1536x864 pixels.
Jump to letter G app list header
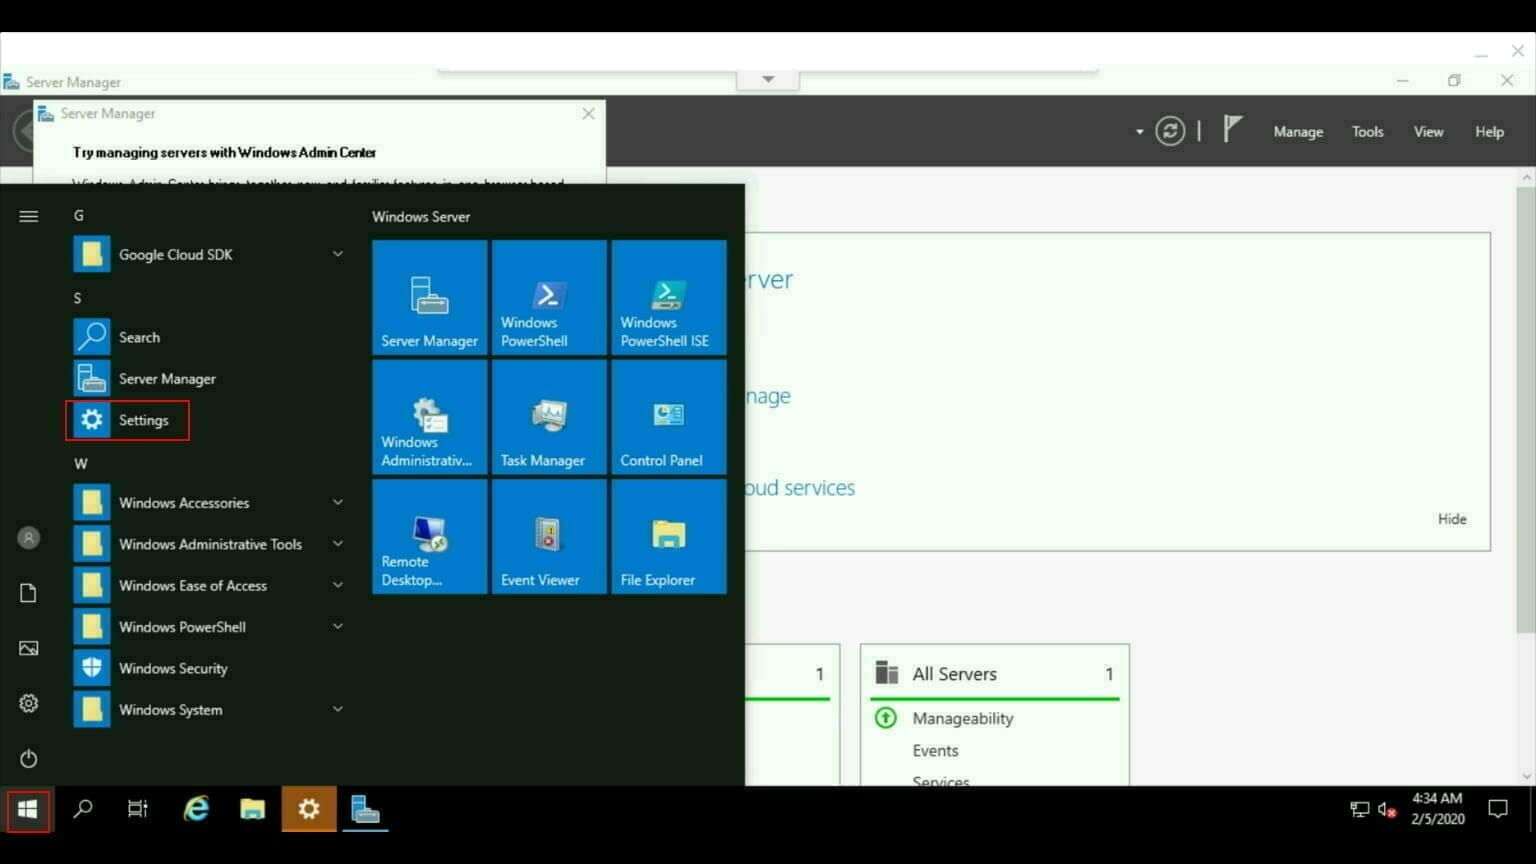tap(79, 215)
